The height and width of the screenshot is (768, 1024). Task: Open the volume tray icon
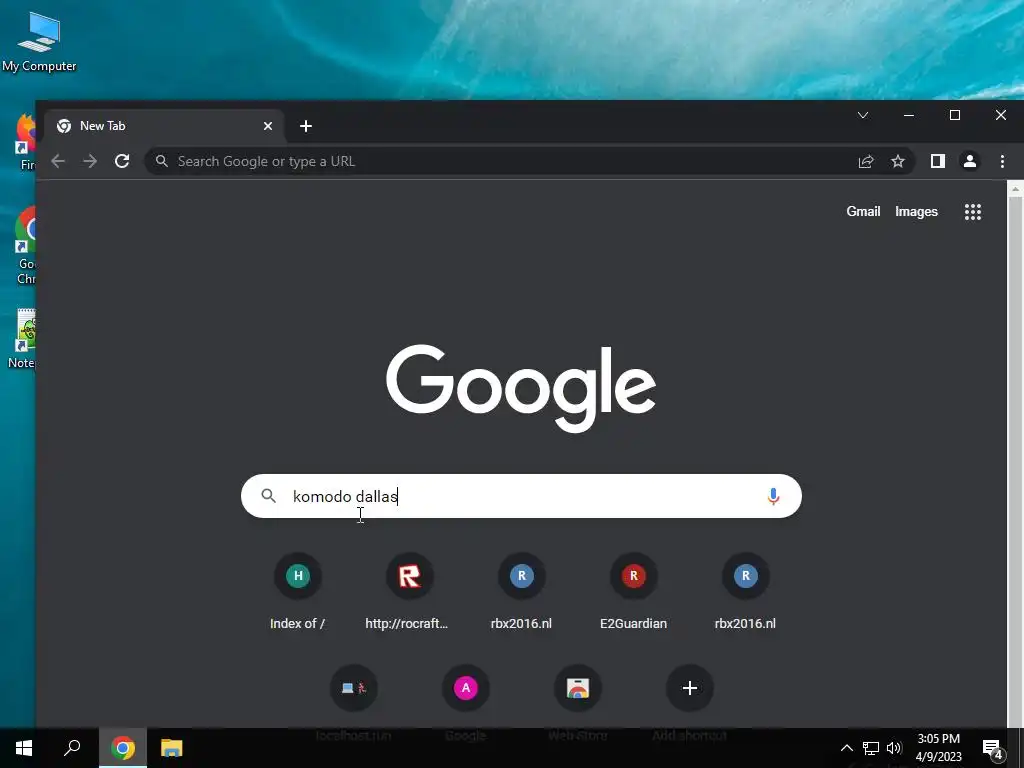coord(894,748)
